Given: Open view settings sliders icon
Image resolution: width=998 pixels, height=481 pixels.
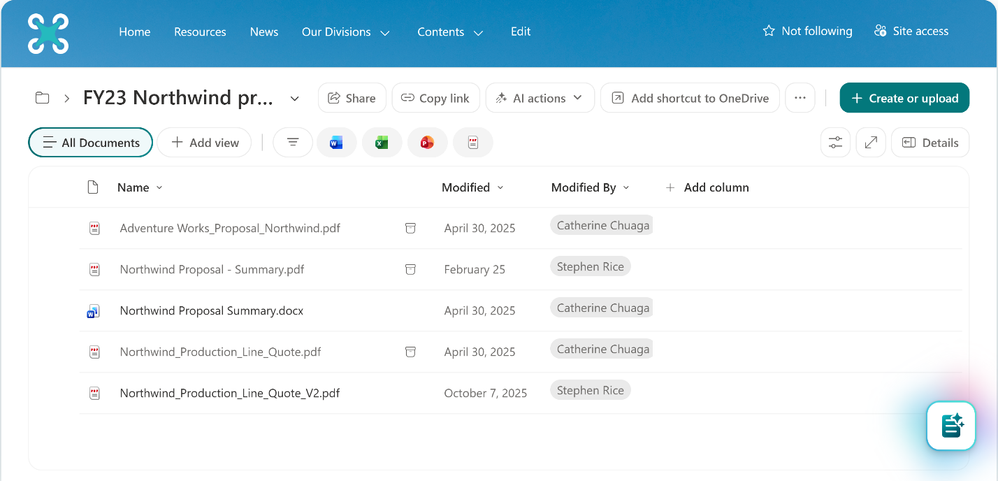Looking at the screenshot, I should [x=835, y=143].
